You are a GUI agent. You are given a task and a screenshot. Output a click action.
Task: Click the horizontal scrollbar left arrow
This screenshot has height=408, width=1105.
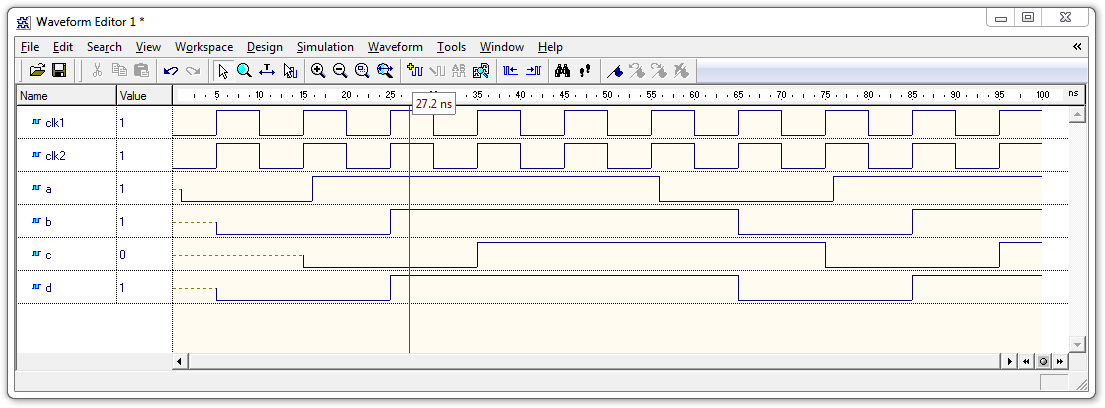180,361
